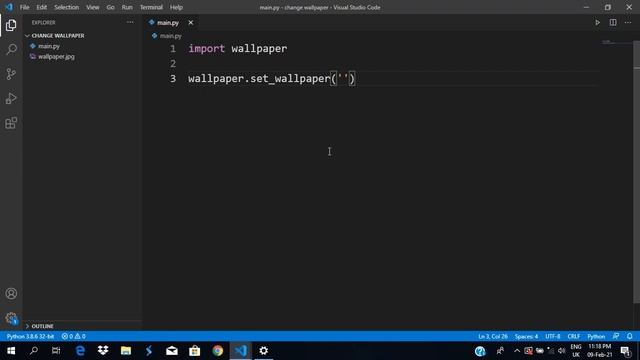Click Ln 3, Col 26 cursor position
The width and height of the screenshot is (640, 360).
pos(493,336)
